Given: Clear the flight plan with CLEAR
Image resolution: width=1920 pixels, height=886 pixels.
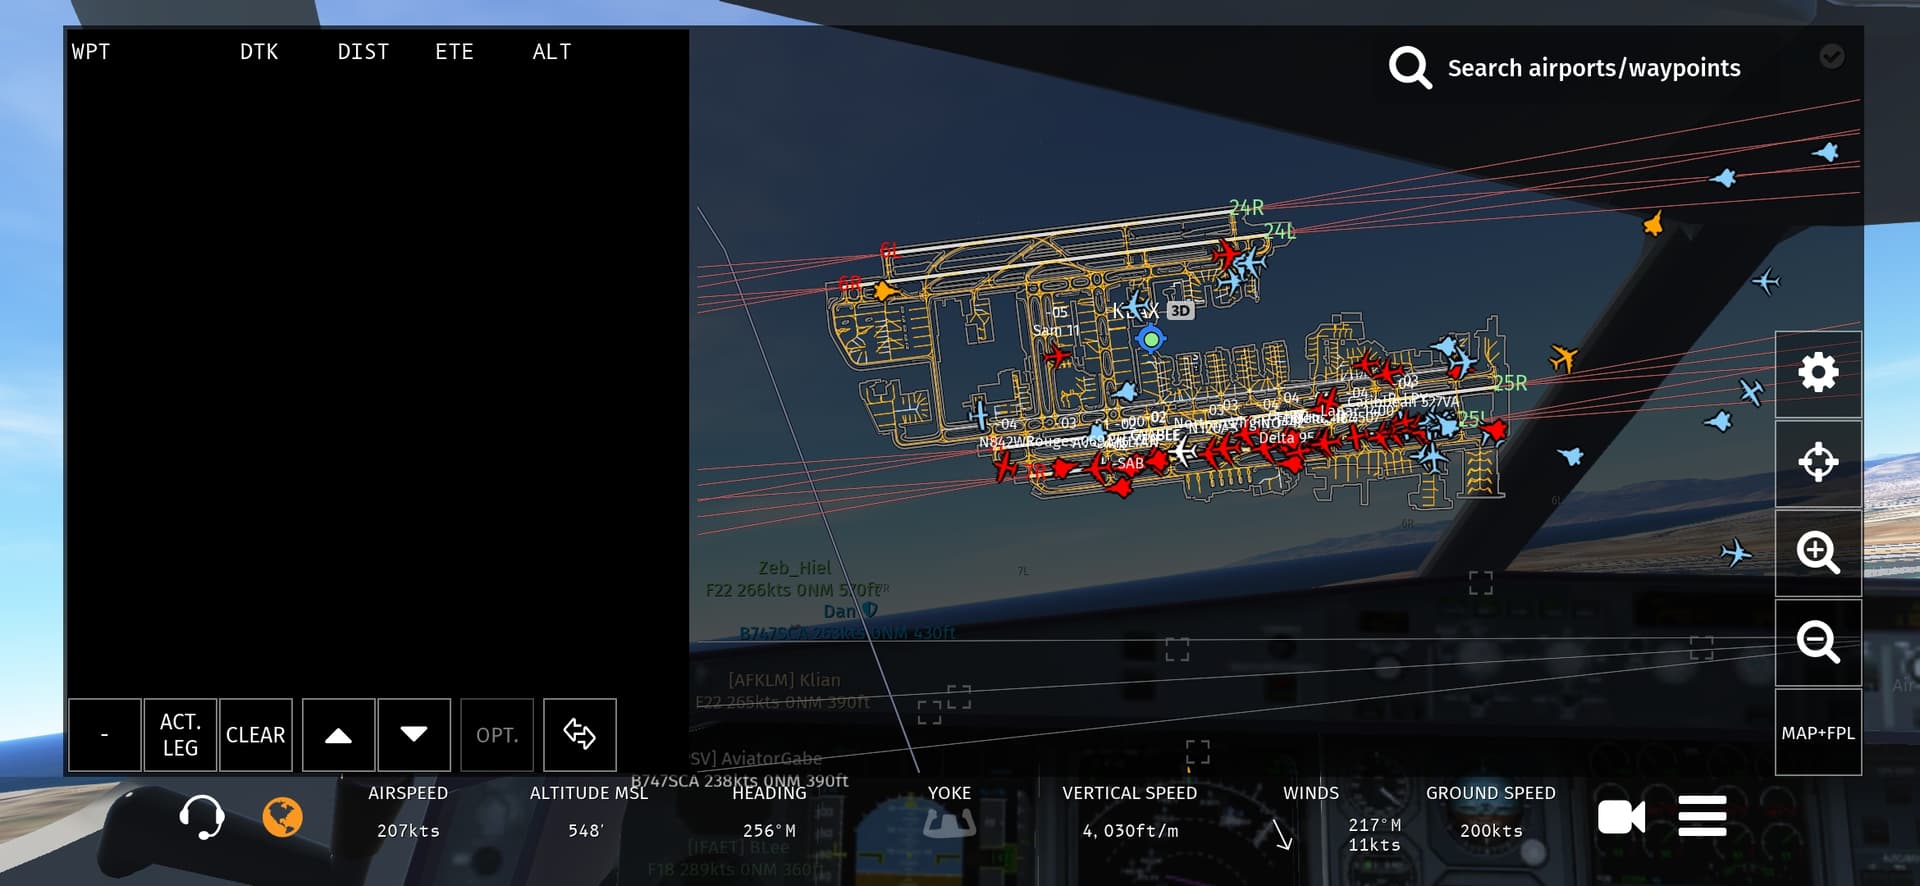Looking at the screenshot, I should [x=256, y=735].
